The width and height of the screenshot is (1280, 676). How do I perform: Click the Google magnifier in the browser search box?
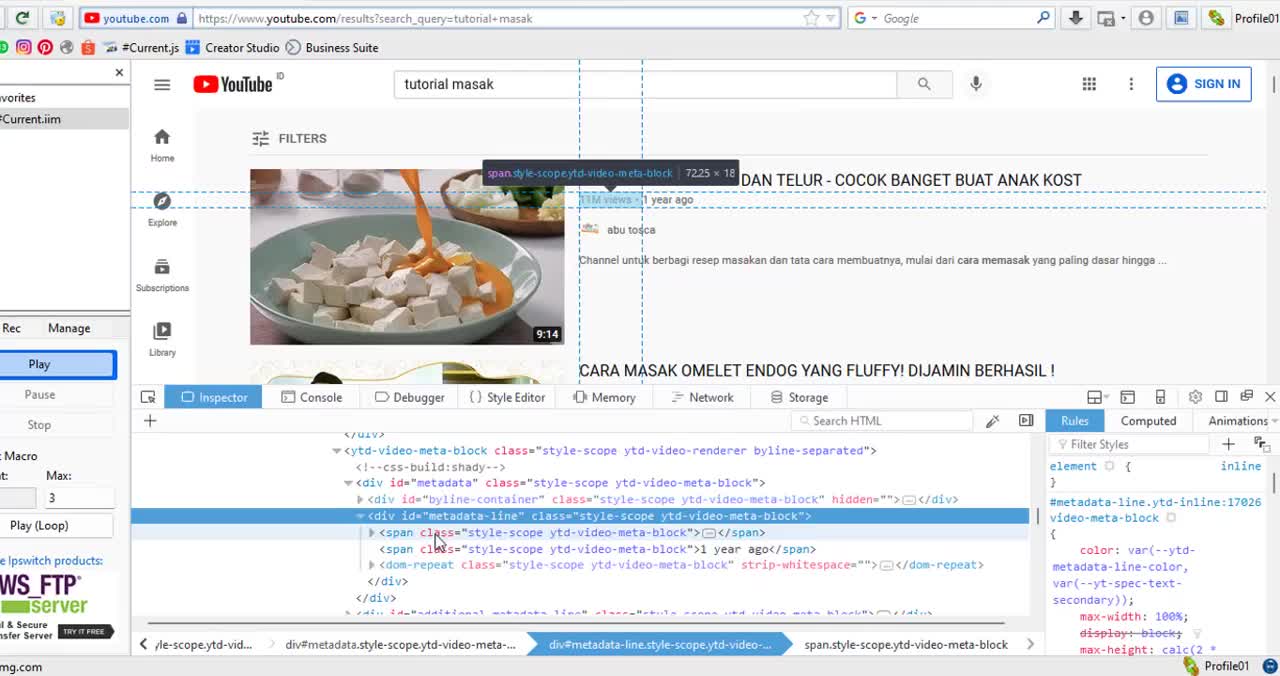(x=1044, y=18)
